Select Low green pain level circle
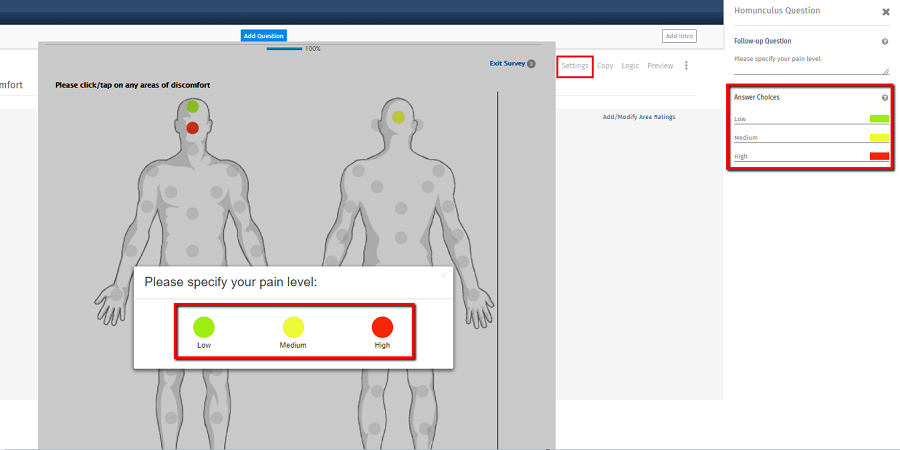 pyautogui.click(x=204, y=327)
